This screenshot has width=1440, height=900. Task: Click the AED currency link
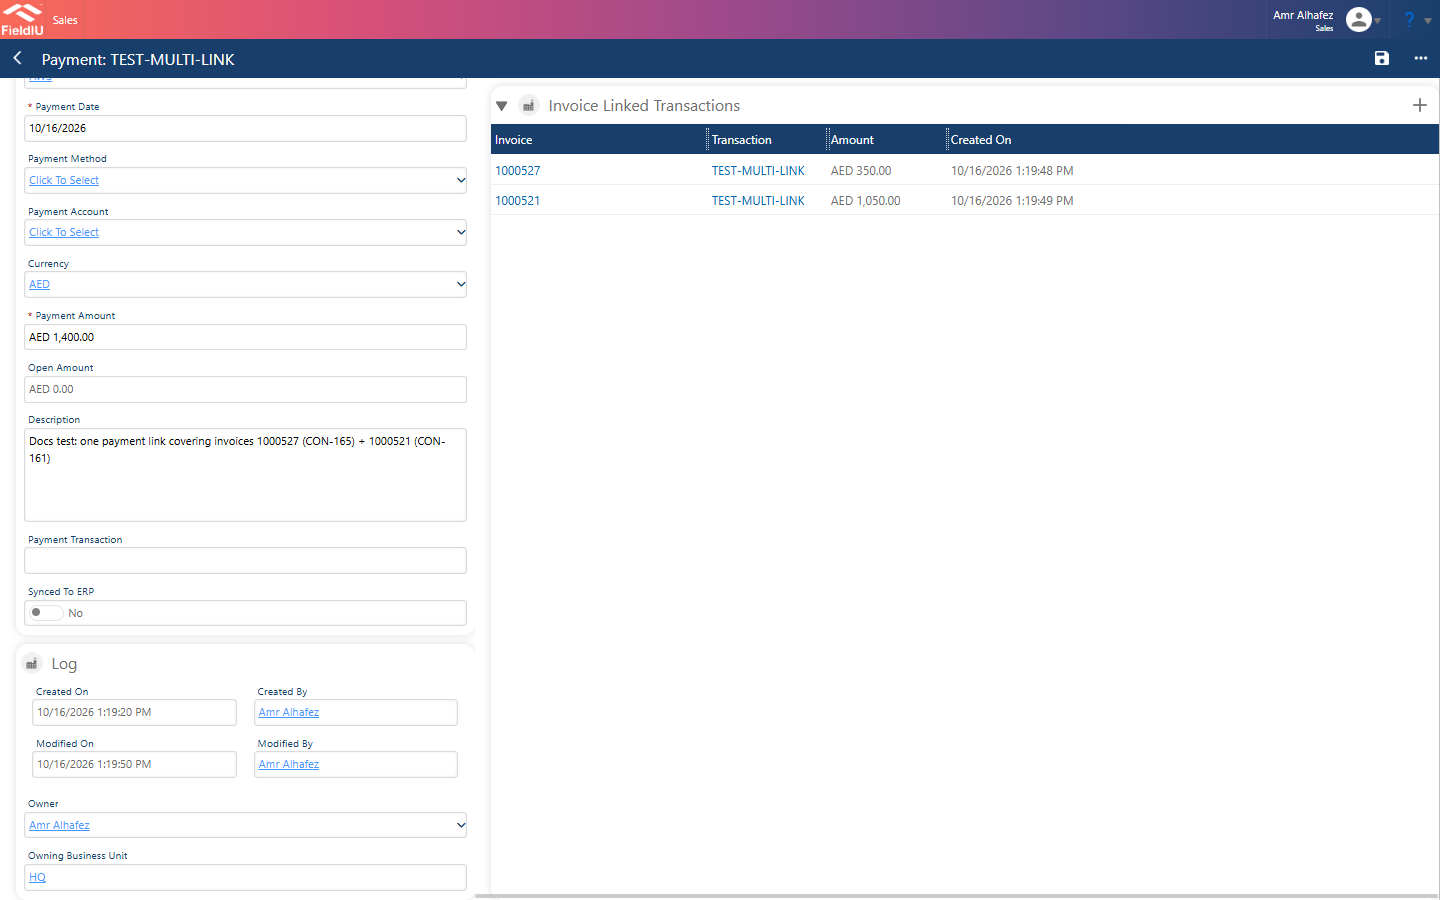(x=40, y=284)
